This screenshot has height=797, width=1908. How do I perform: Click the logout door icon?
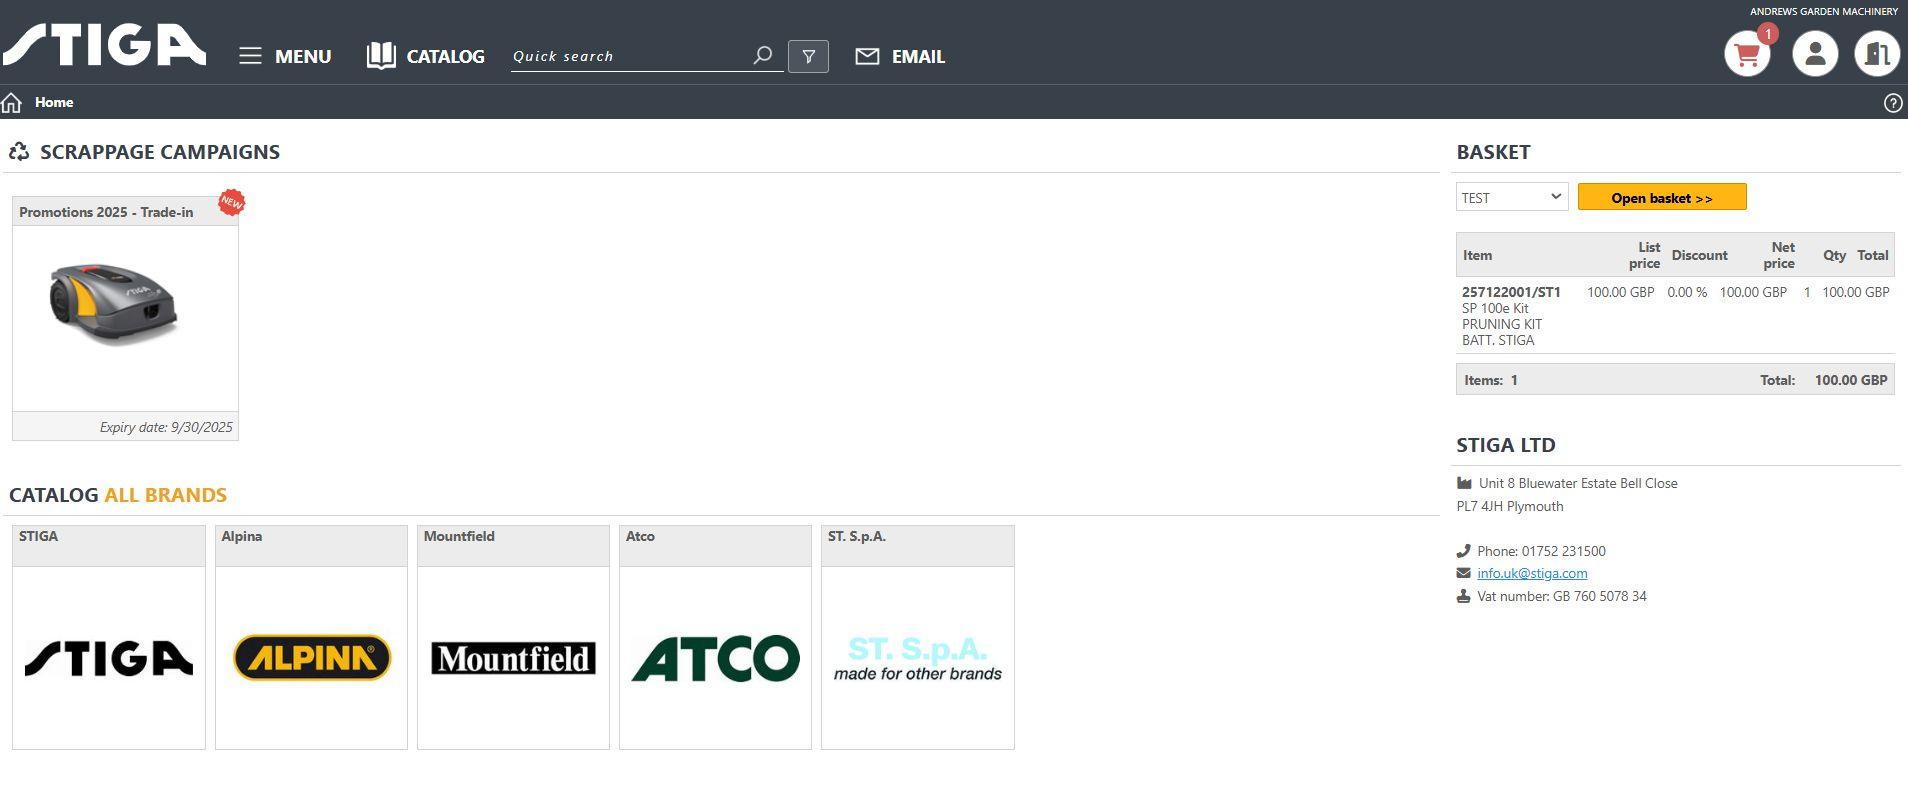[1877, 53]
